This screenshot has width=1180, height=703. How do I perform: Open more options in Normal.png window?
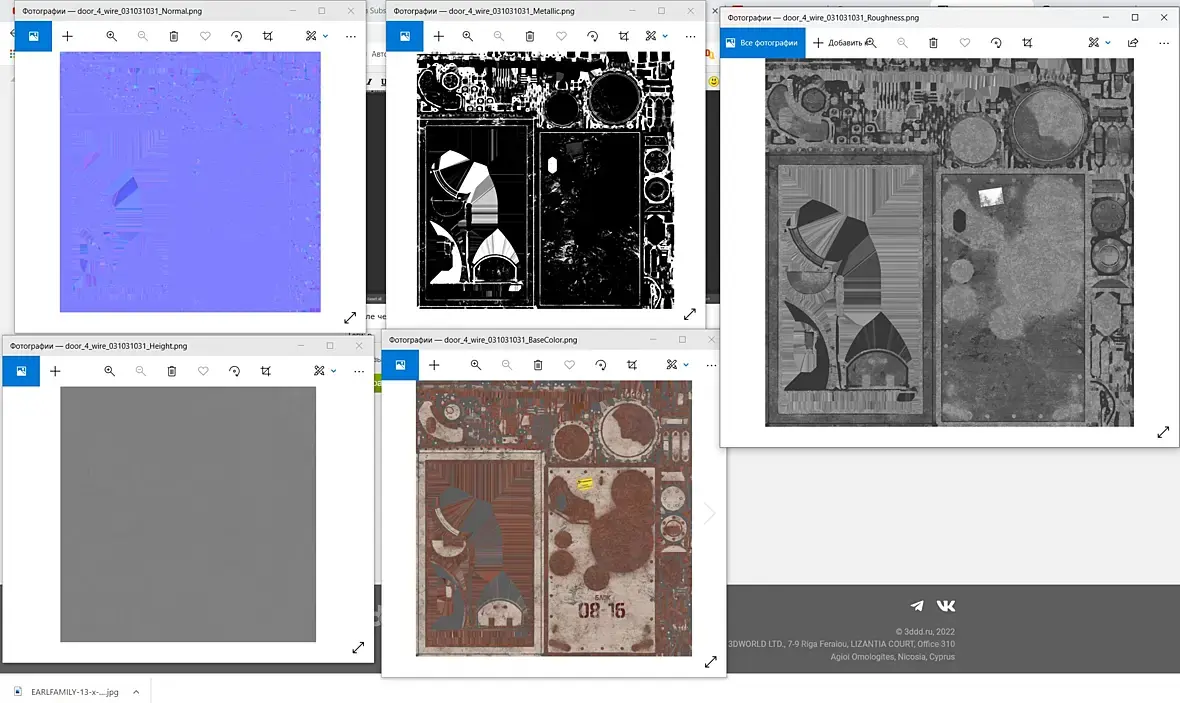click(351, 36)
